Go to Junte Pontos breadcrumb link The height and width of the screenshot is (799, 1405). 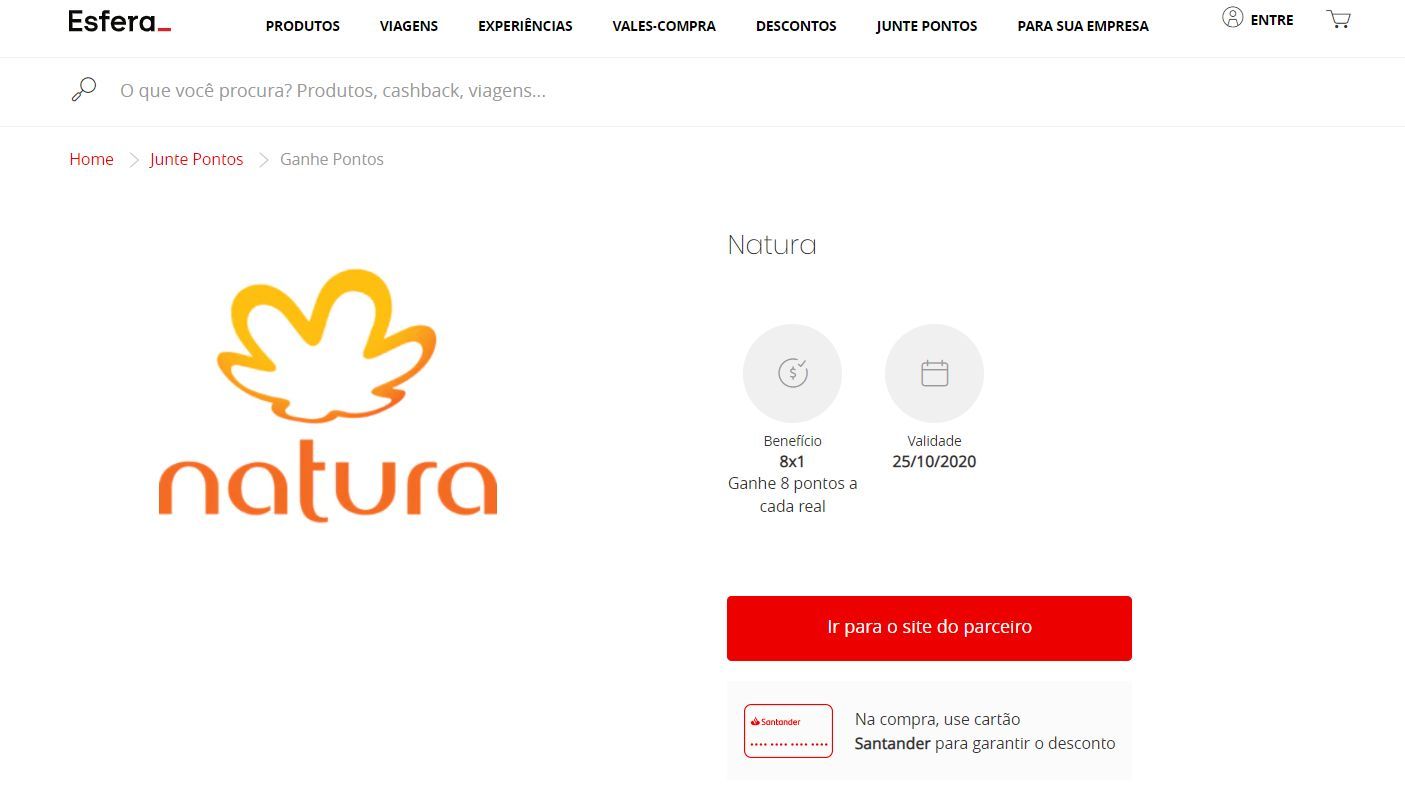pyautogui.click(x=196, y=159)
